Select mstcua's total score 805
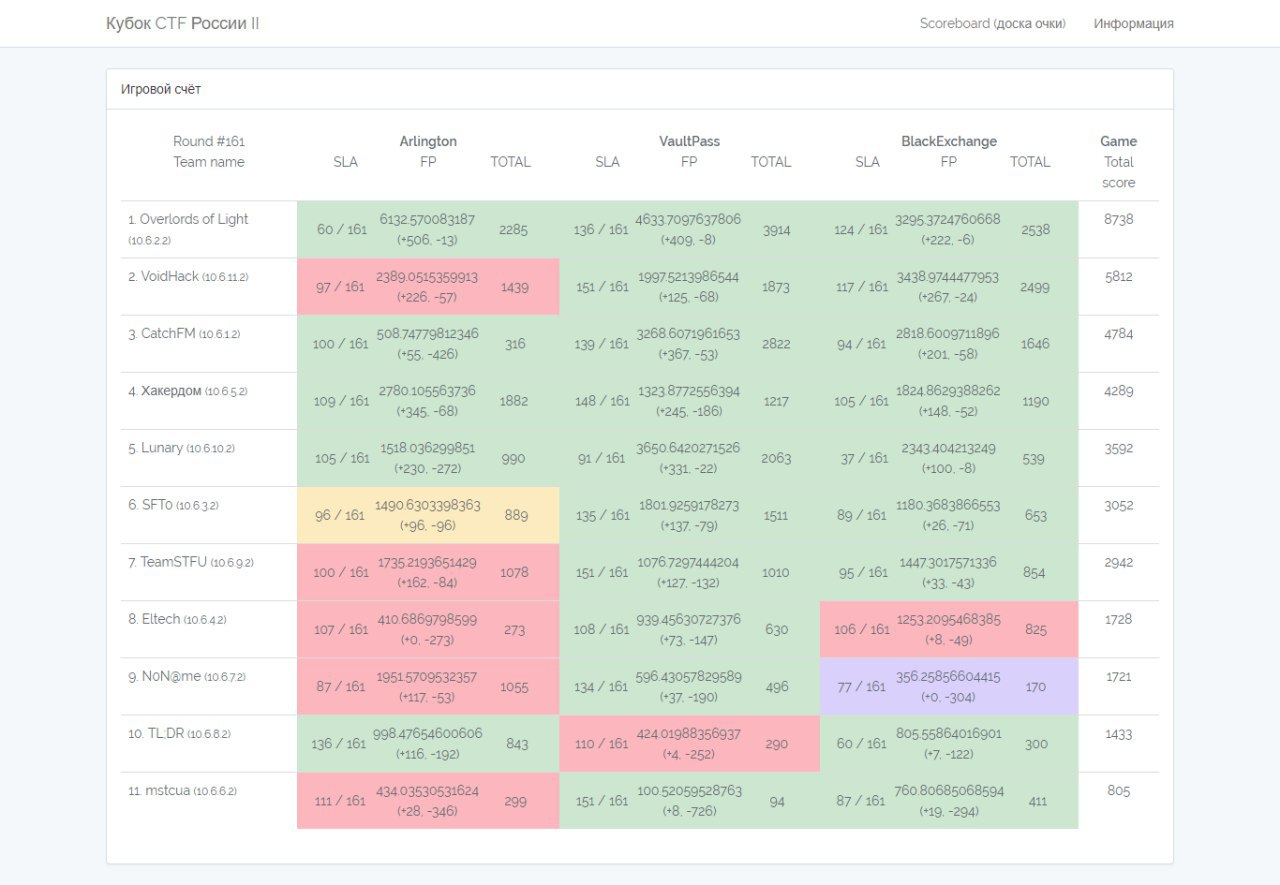Screen dimensions: 1280x885 (x=1119, y=790)
